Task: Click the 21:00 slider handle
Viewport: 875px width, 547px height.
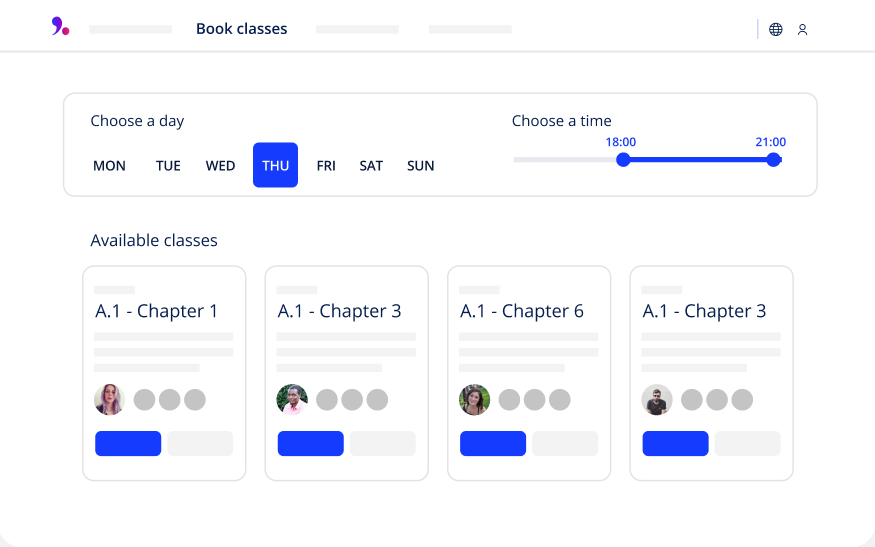Action: coord(773,160)
